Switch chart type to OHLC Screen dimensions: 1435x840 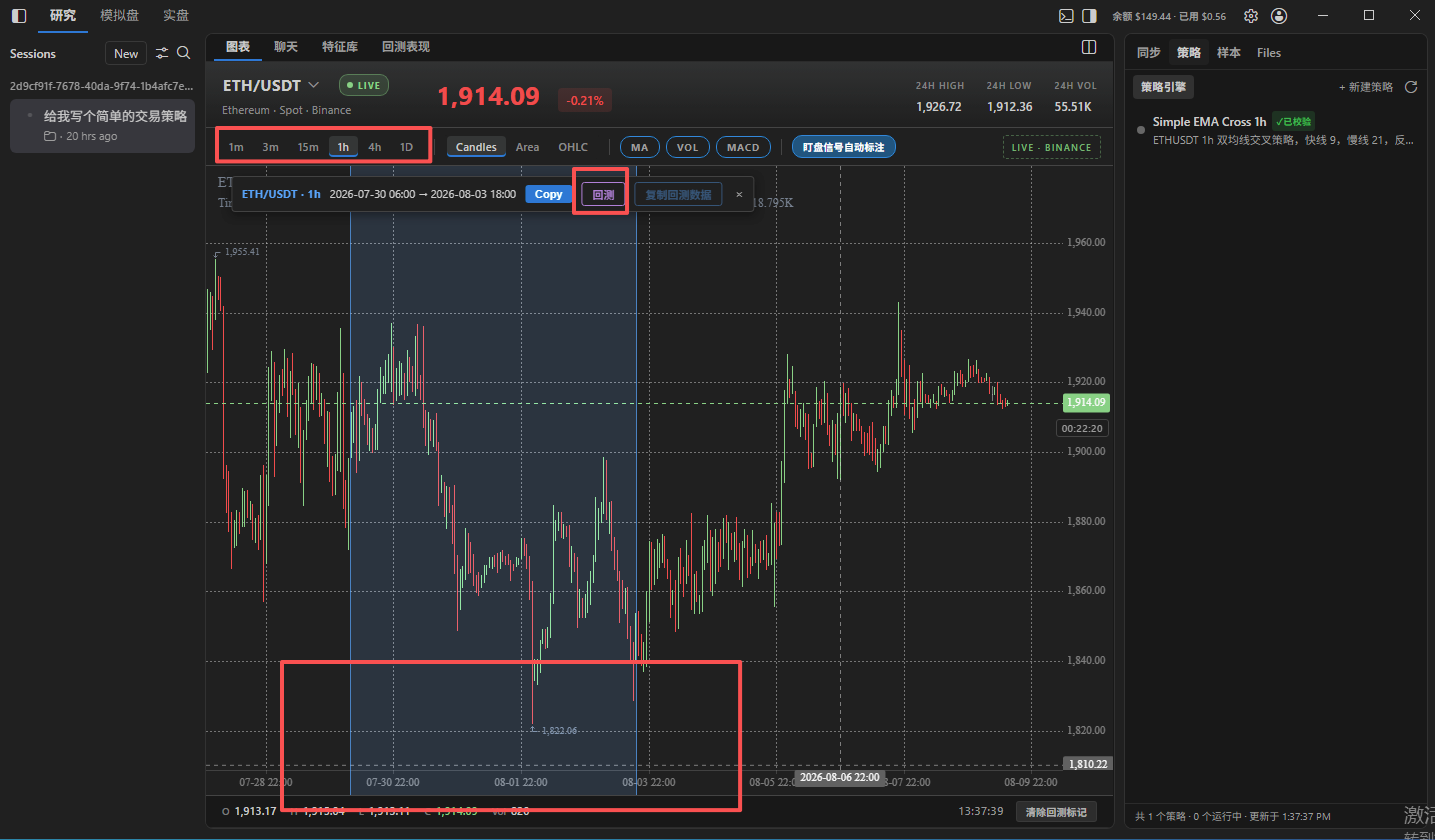[573, 147]
